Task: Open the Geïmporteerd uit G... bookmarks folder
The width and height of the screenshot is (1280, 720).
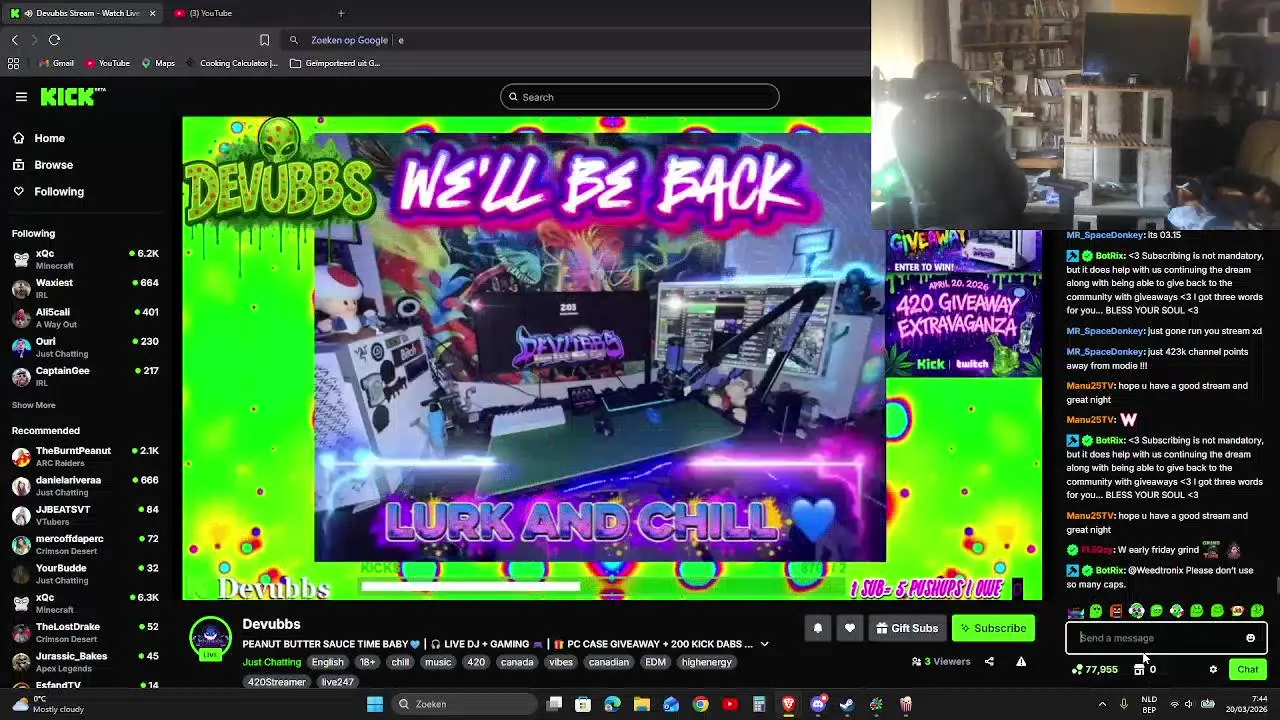Action: [335, 63]
